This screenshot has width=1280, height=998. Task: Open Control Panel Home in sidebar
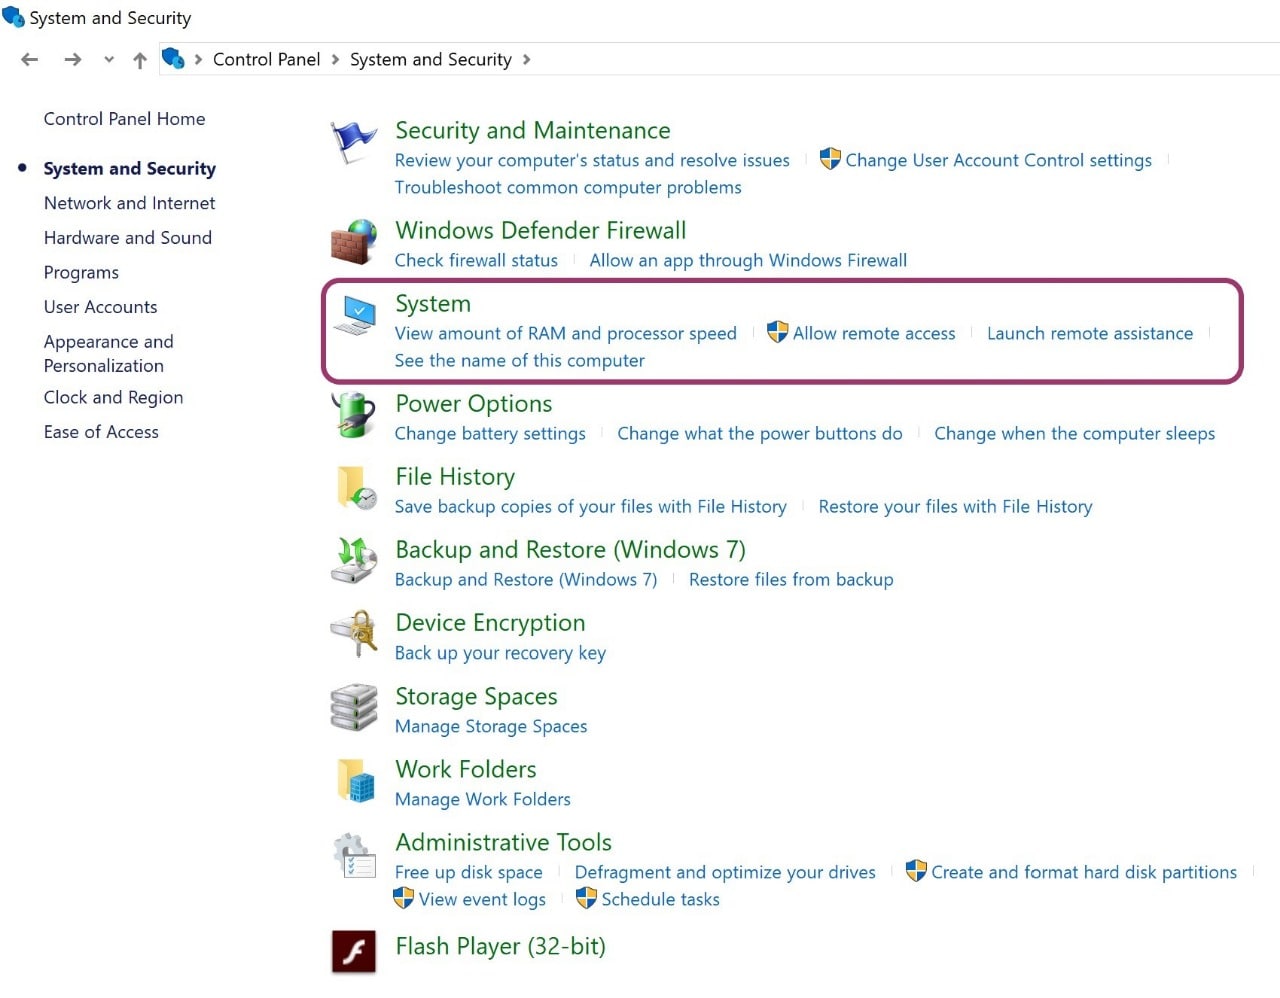[x=125, y=119]
